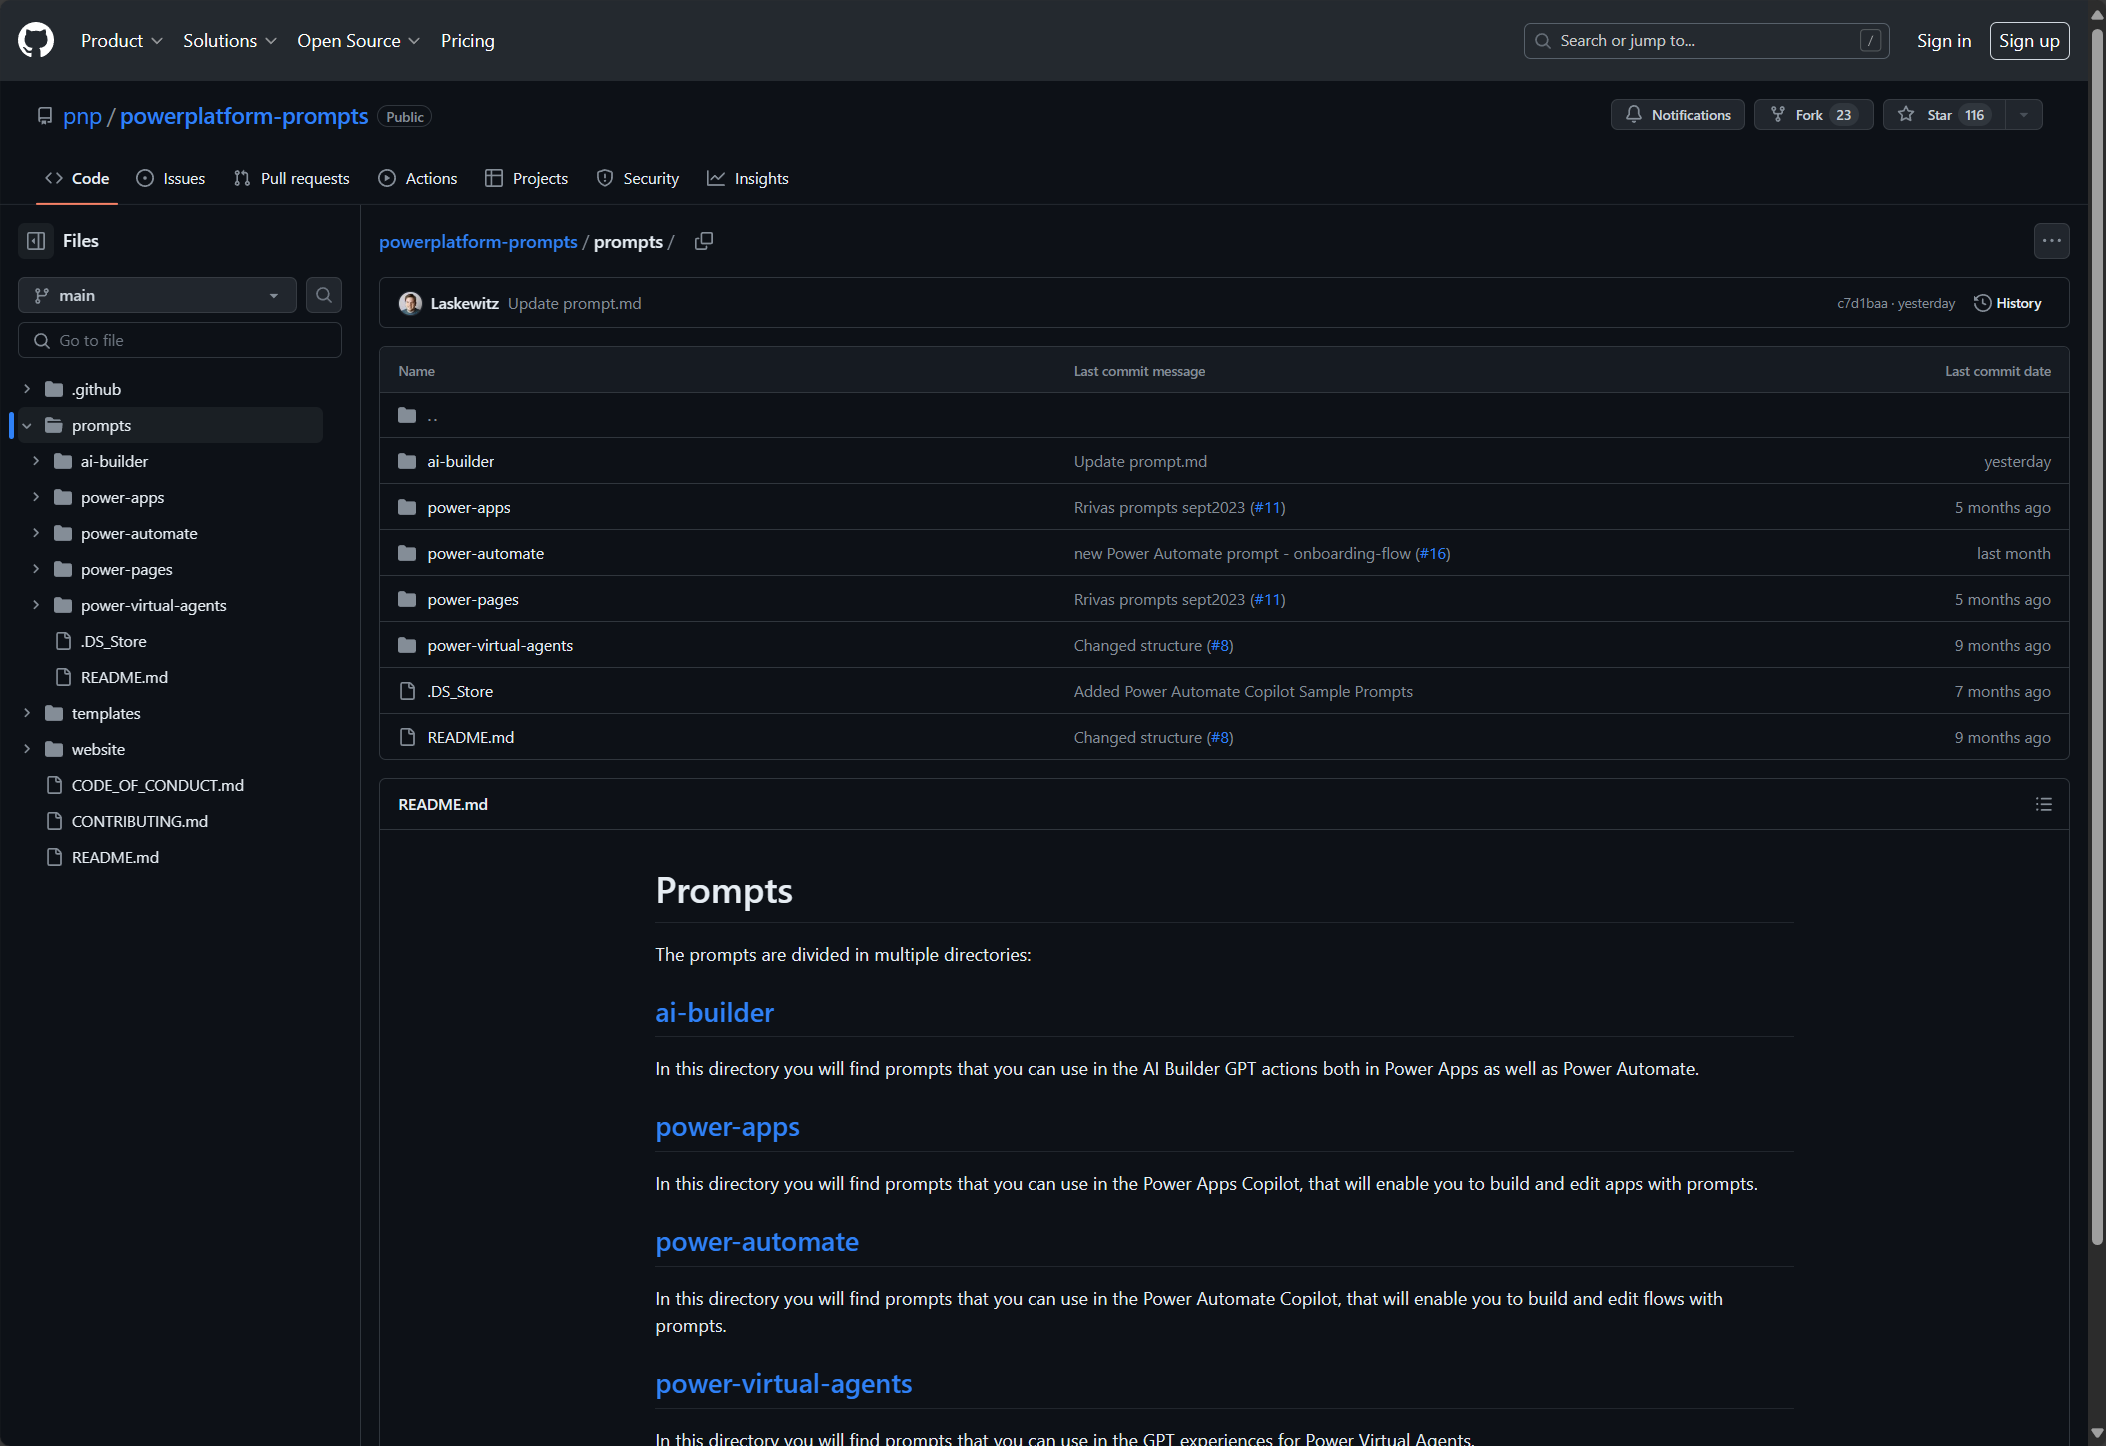The height and width of the screenshot is (1446, 2106).
Task: Click the Notifications bell button
Action: [x=1677, y=115]
